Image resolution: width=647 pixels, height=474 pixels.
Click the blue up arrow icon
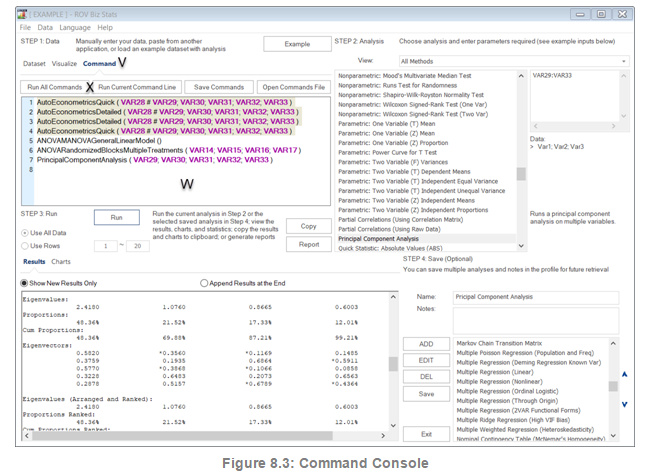625,374
